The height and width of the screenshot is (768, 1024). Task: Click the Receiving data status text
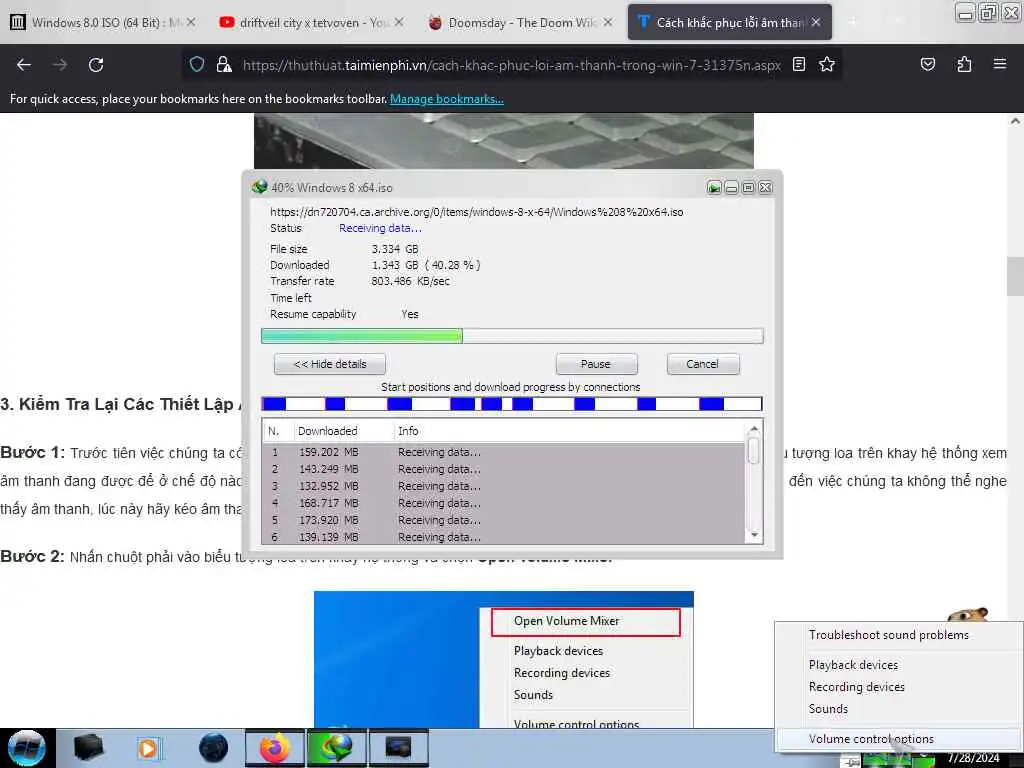point(380,229)
